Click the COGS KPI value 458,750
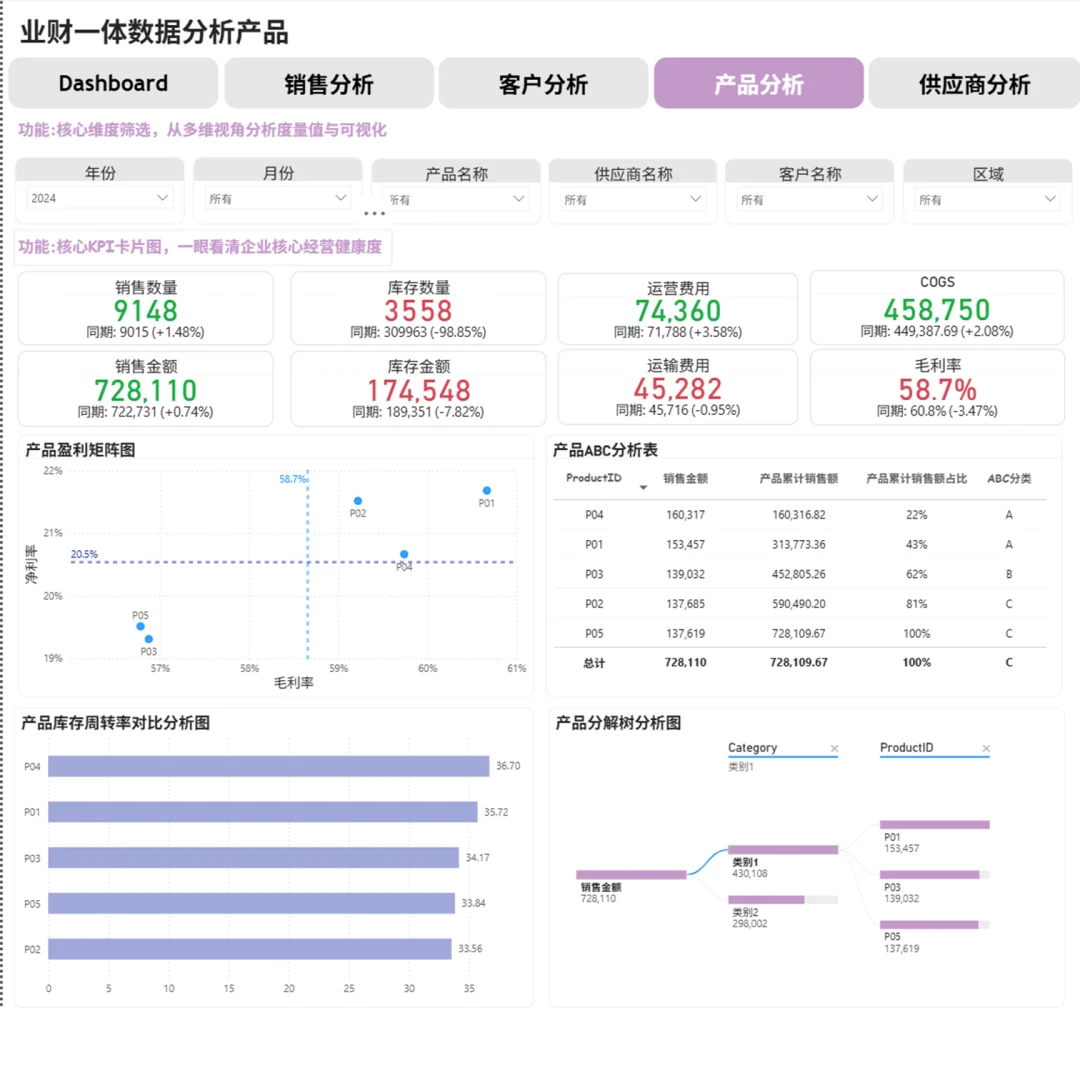The width and height of the screenshot is (1080, 1080). pyautogui.click(x=937, y=310)
